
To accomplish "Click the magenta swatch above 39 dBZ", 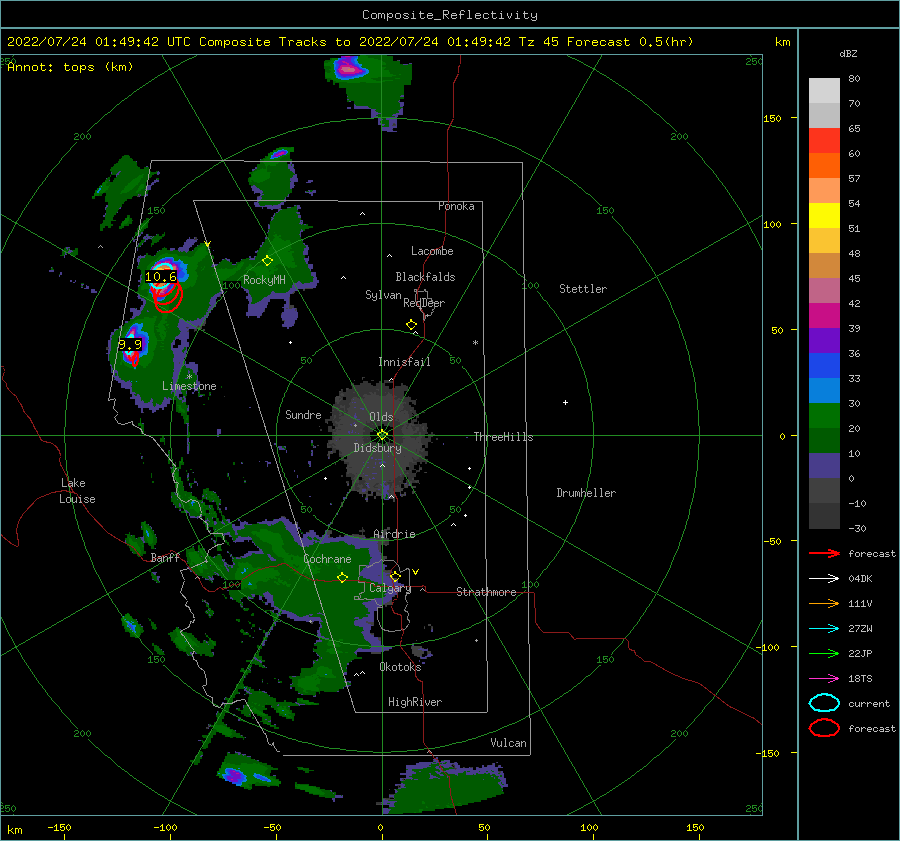I will coord(824,316).
